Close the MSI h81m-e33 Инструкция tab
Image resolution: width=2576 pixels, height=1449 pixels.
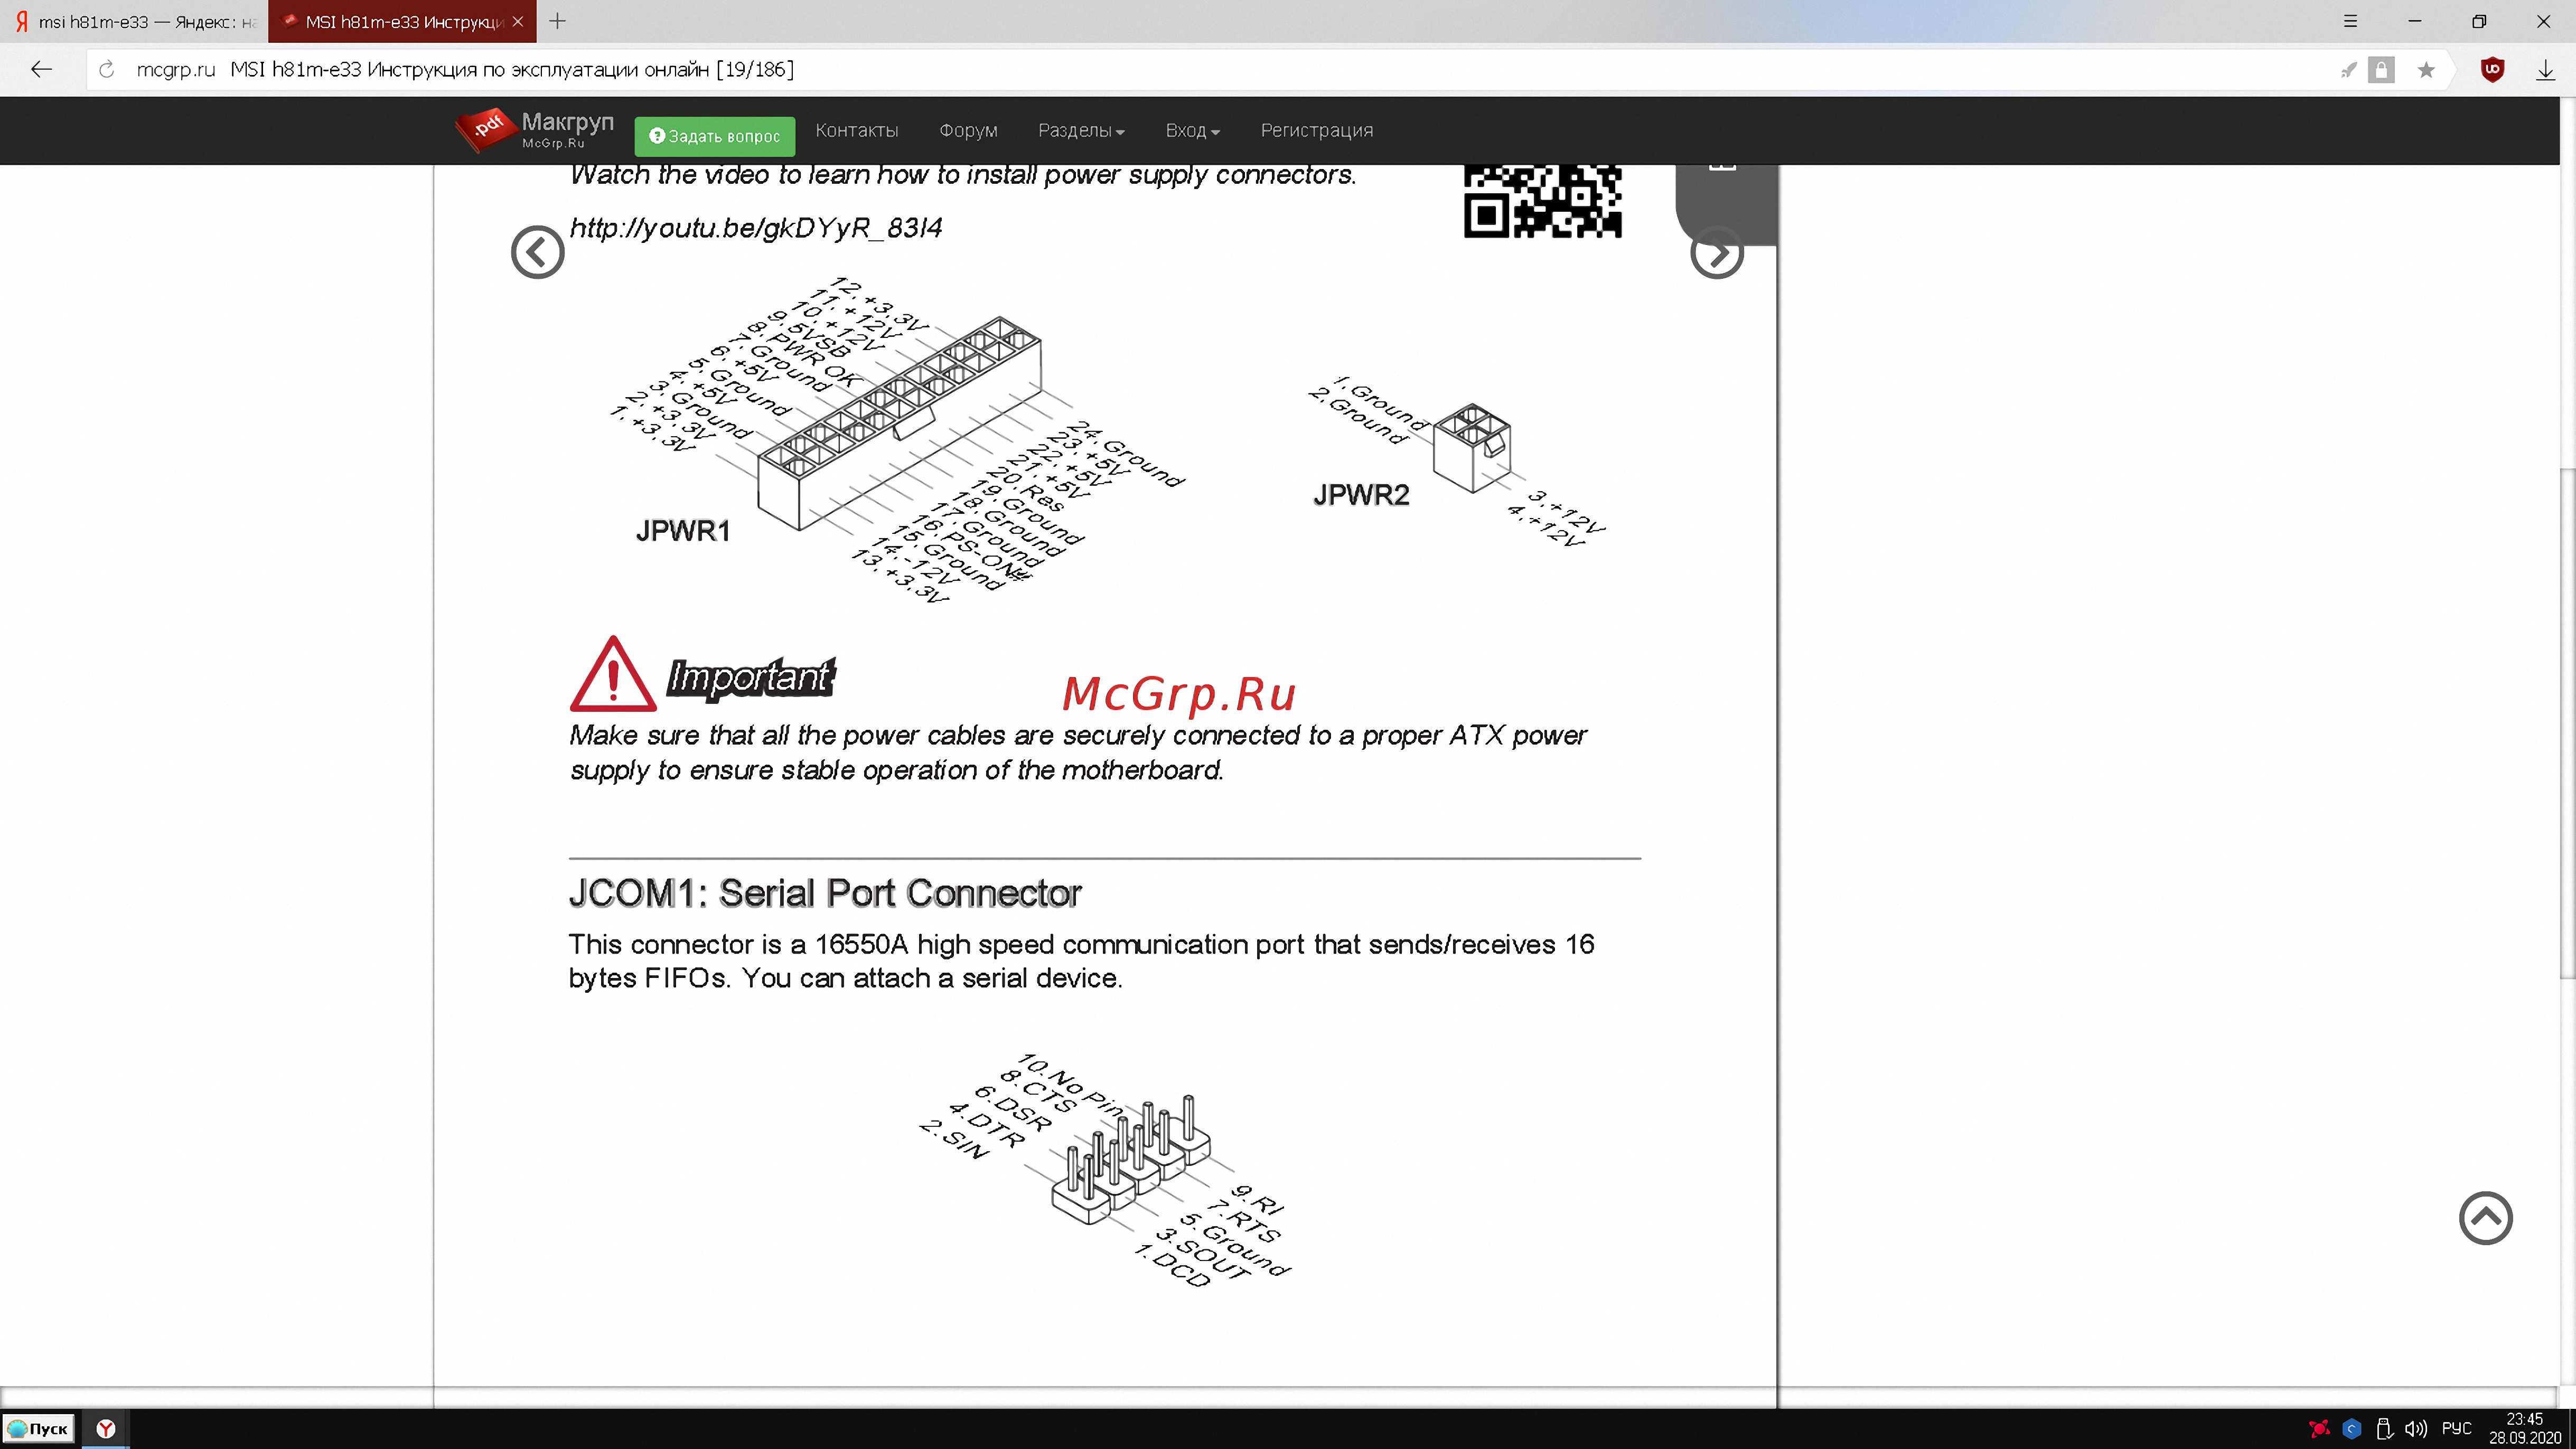tap(518, 21)
